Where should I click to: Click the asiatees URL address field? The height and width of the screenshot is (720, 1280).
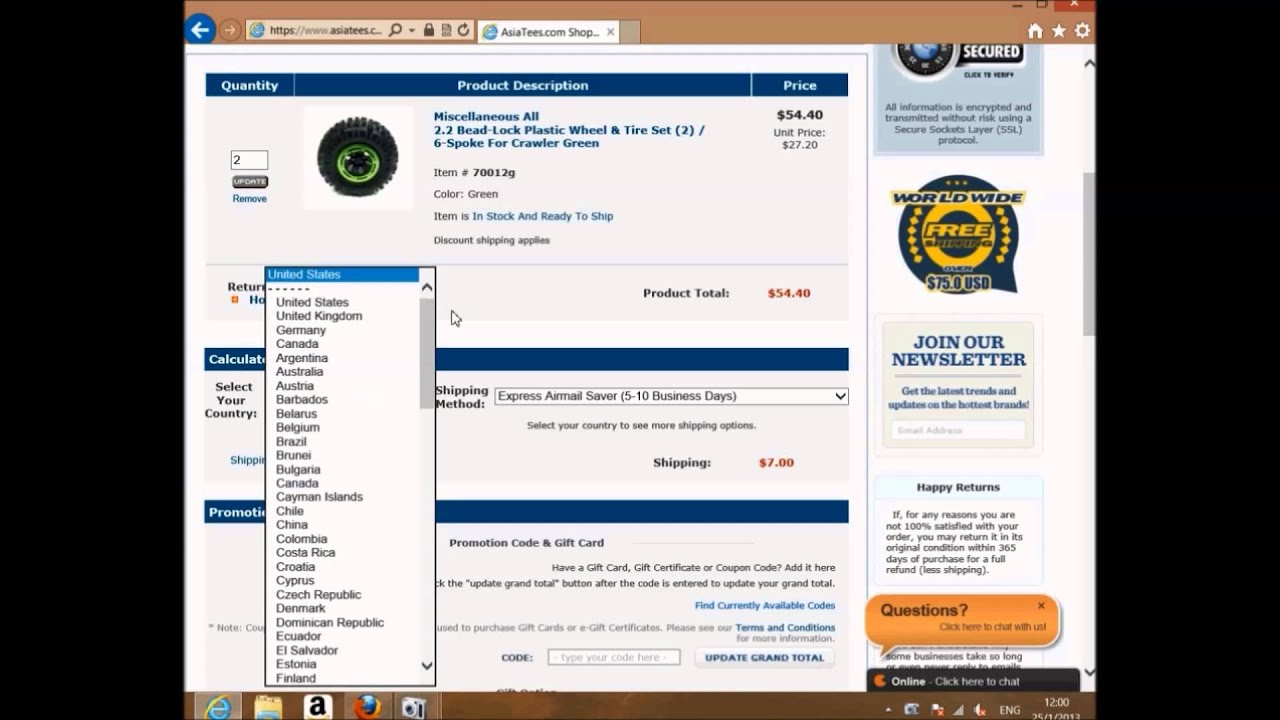pos(325,30)
